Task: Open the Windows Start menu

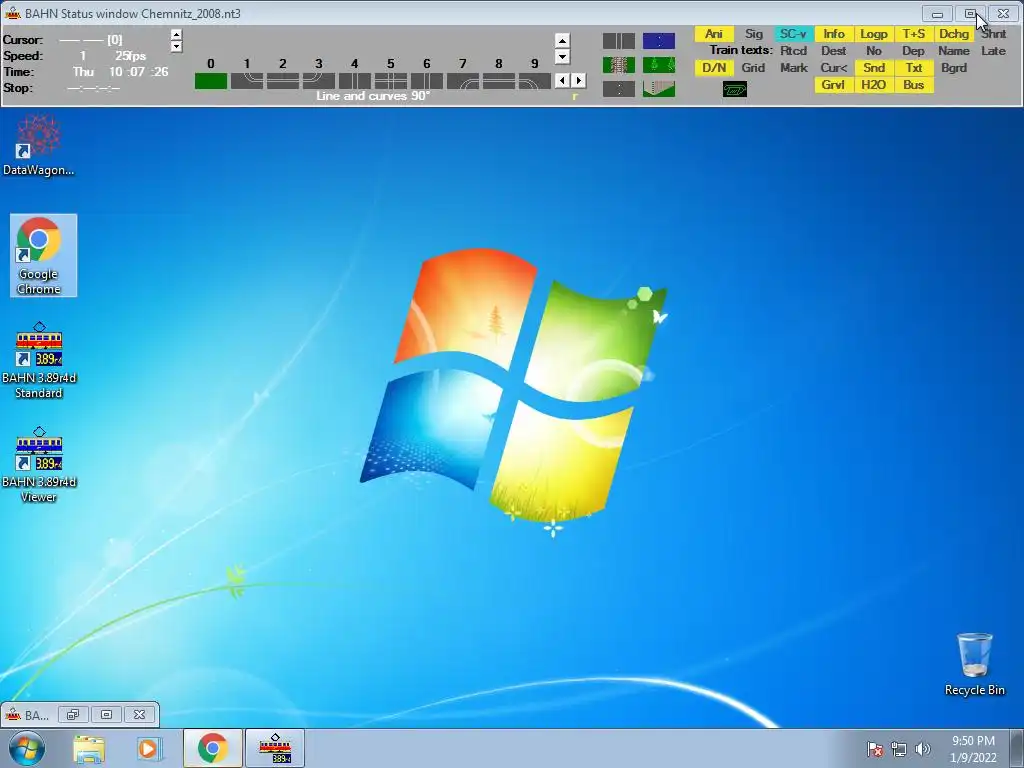Action: [x=27, y=748]
